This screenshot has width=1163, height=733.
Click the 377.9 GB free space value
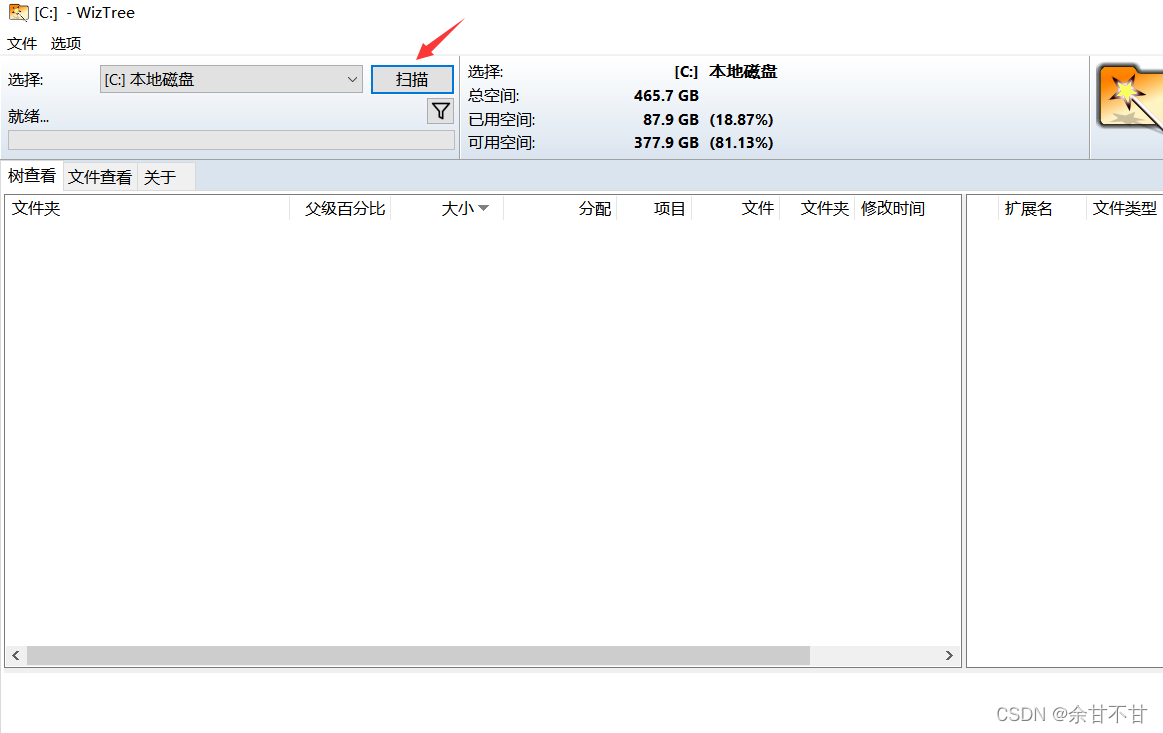point(666,142)
